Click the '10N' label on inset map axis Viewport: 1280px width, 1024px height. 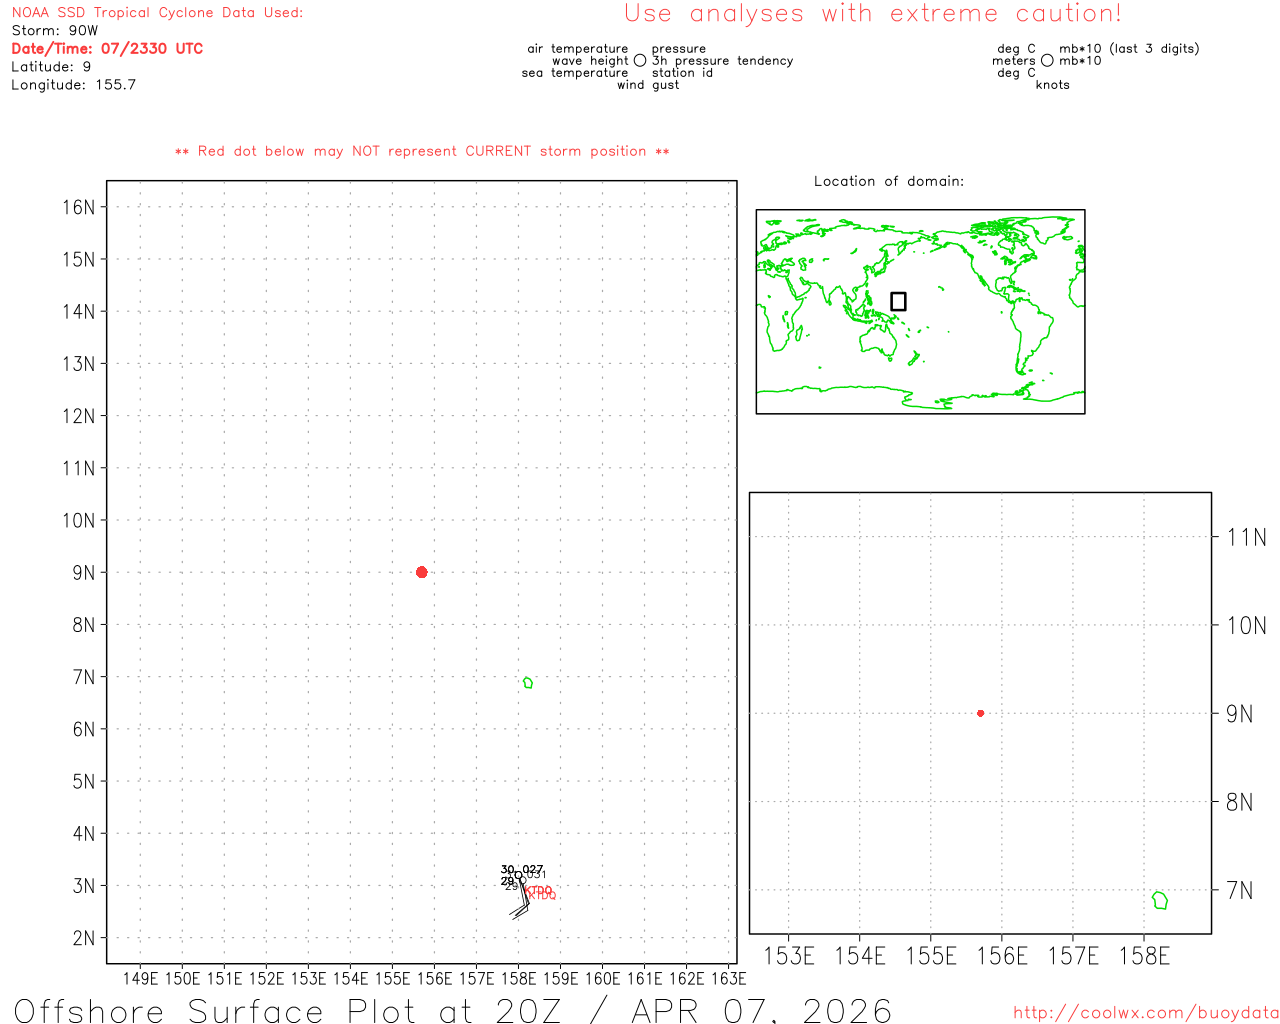point(1246,626)
